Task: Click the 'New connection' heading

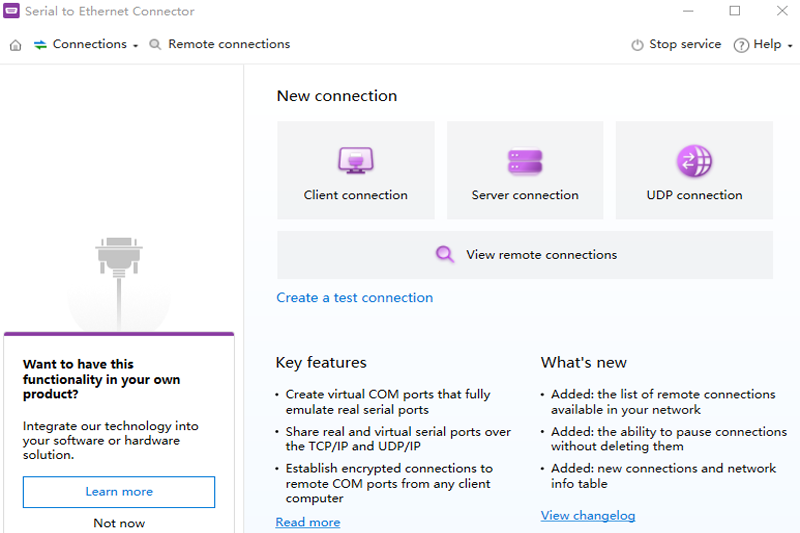Action: click(337, 95)
